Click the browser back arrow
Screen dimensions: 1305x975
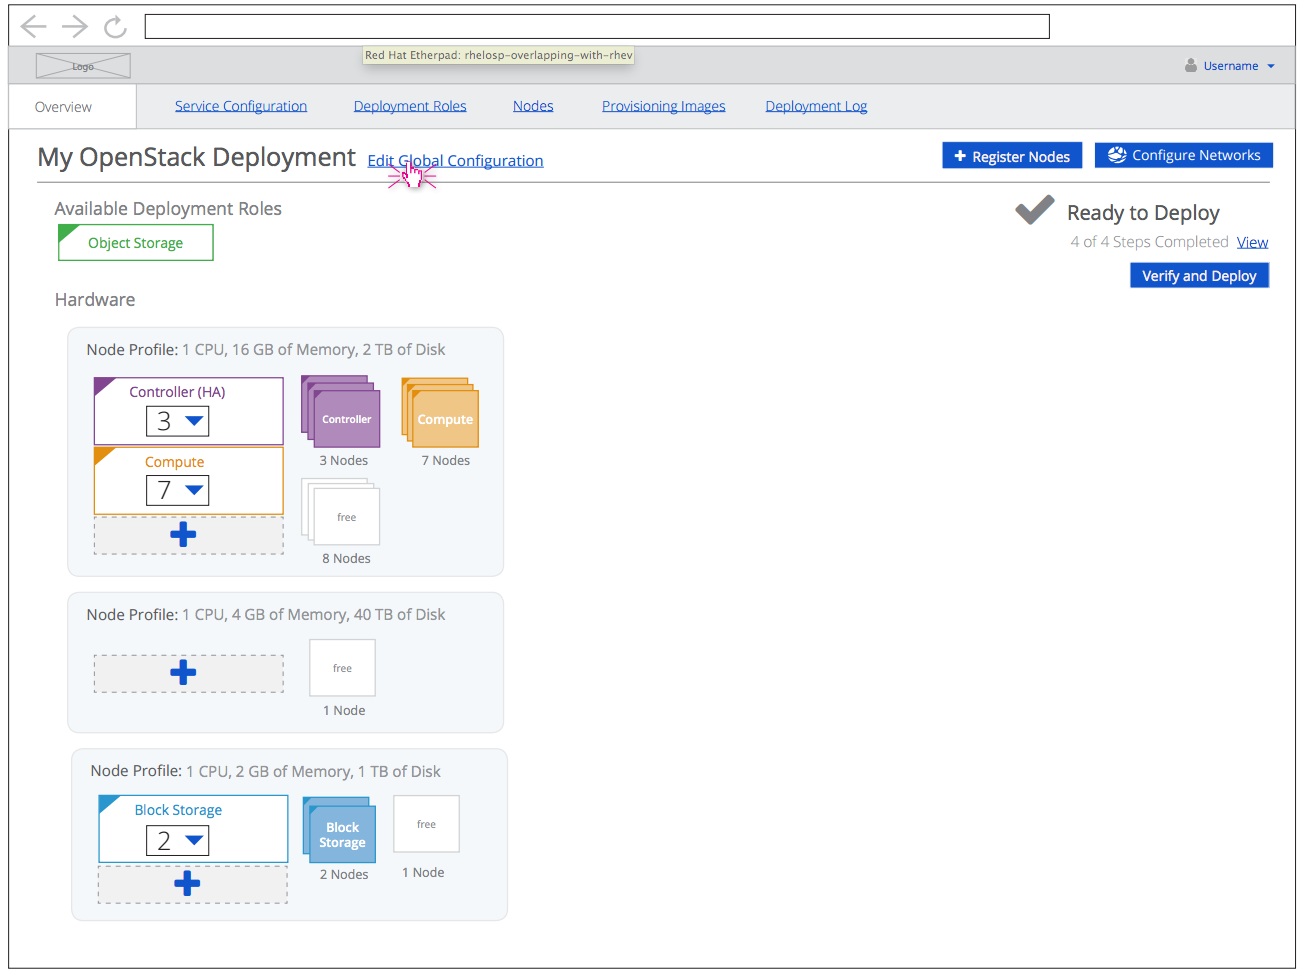(x=33, y=26)
